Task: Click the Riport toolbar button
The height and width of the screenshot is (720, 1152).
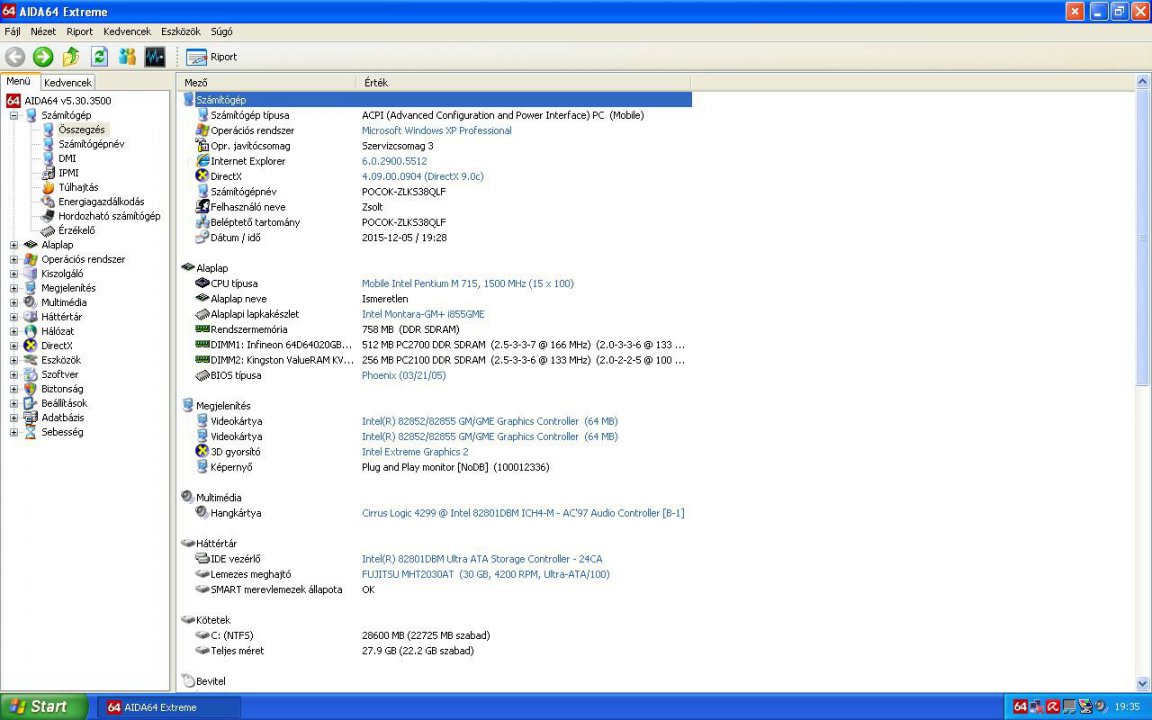Action: (212, 57)
